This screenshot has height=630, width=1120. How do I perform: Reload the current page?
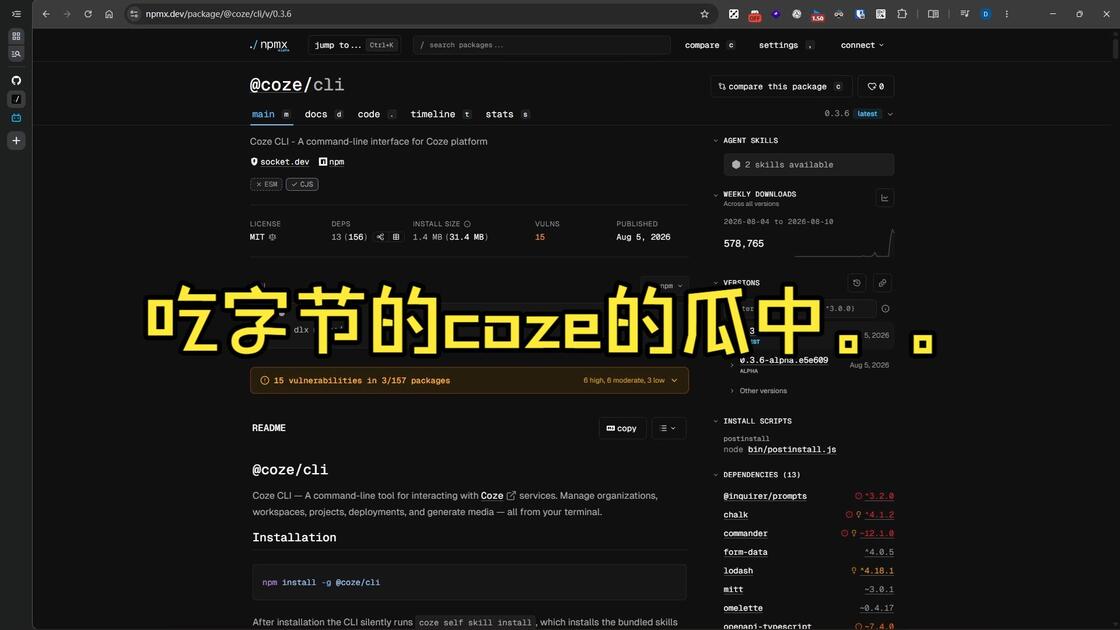(x=88, y=14)
